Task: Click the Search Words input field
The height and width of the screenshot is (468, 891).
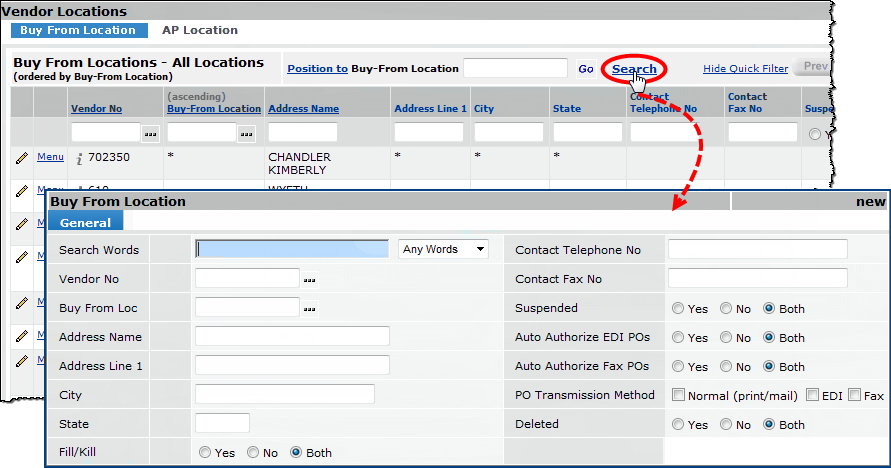Action: pos(291,249)
